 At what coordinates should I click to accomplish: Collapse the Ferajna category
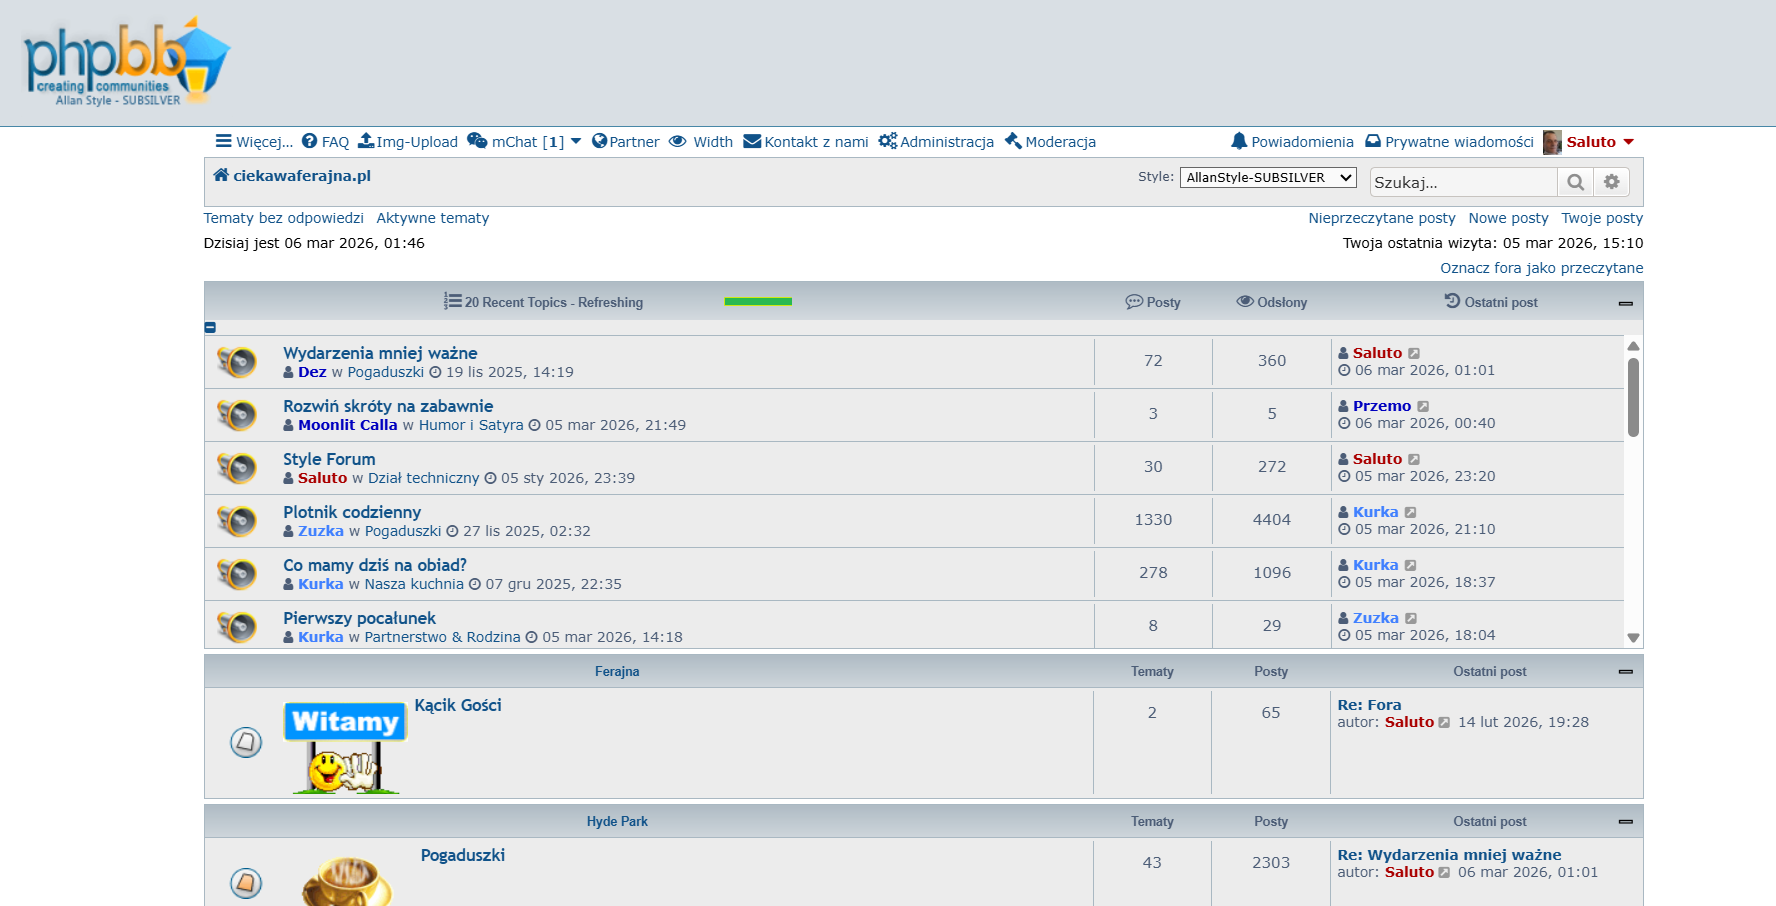[1625, 672]
